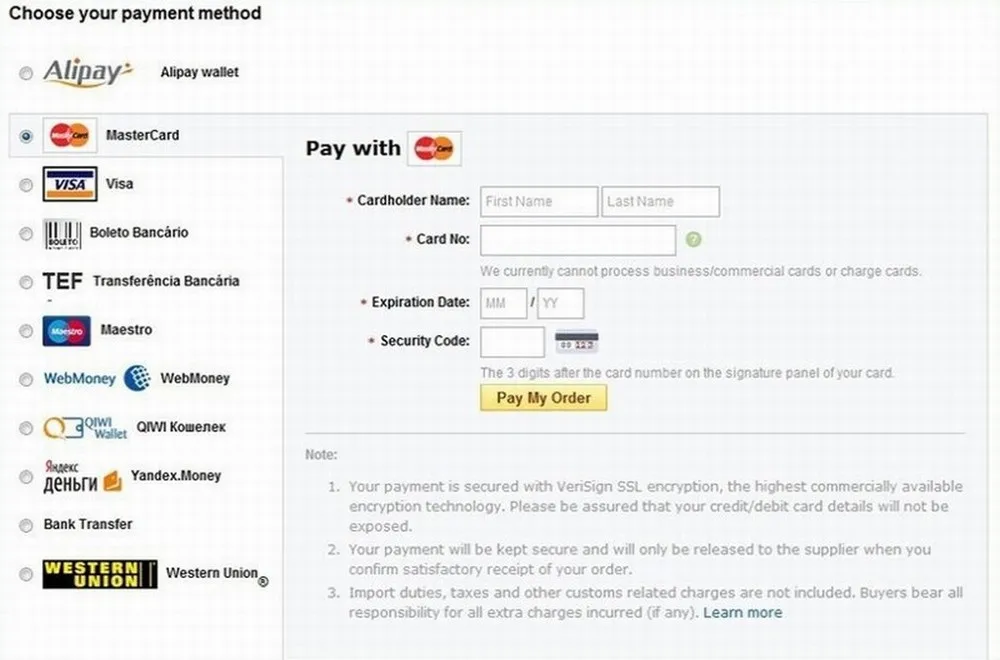The image size is (1000, 660).
Task: Open the Learn more link
Action: click(742, 613)
